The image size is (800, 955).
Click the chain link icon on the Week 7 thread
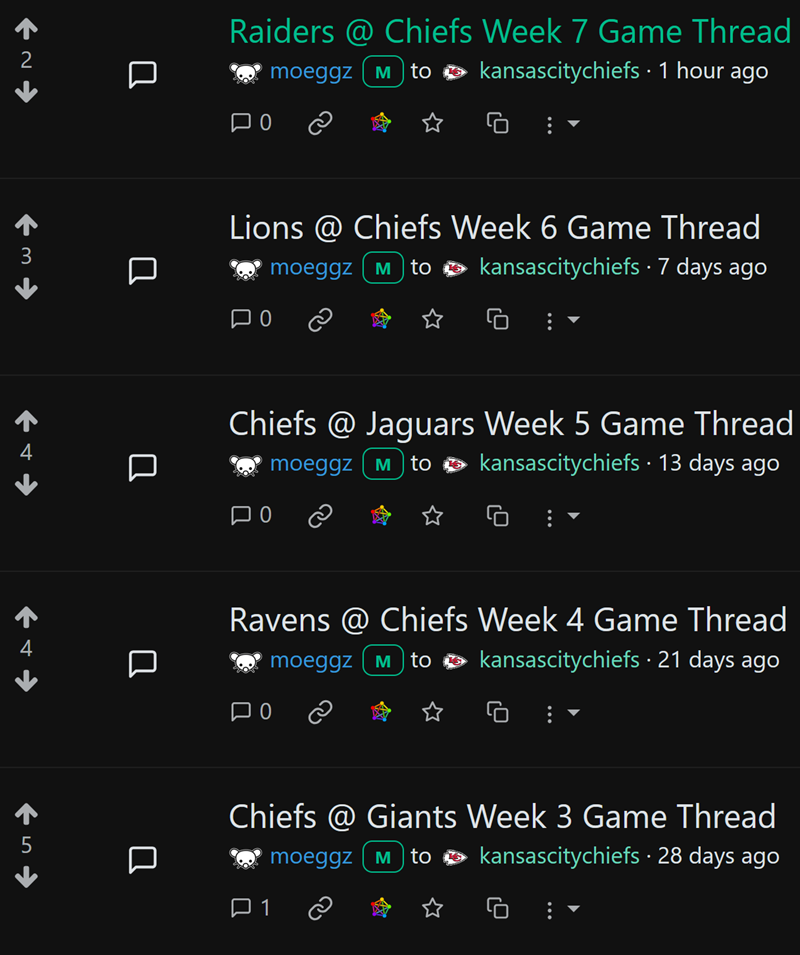point(320,124)
